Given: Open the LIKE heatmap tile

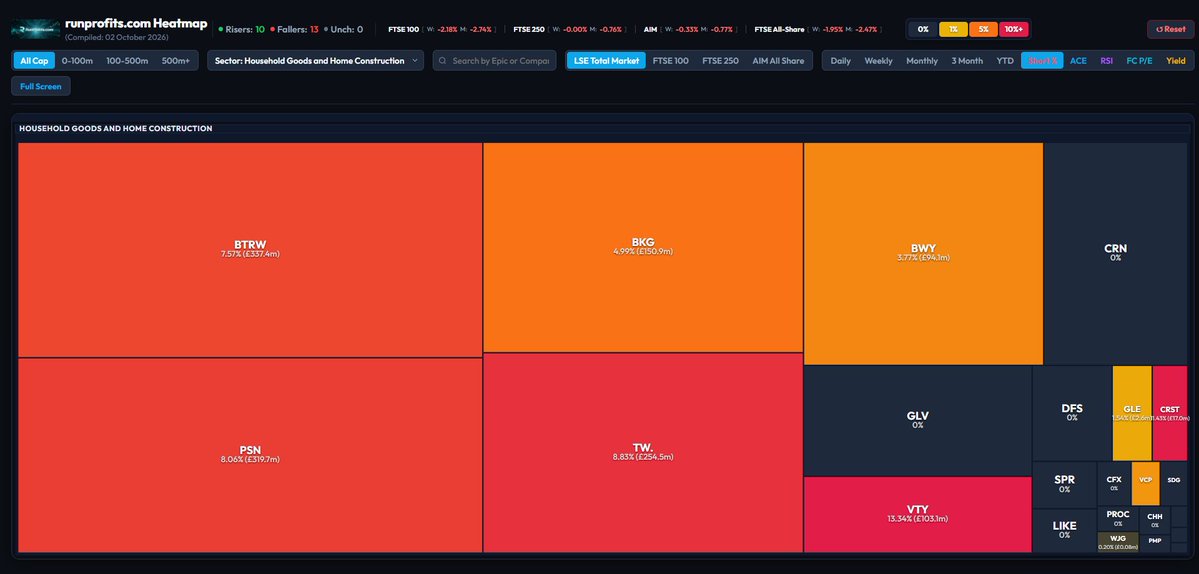Looking at the screenshot, I should point(1064,530).
